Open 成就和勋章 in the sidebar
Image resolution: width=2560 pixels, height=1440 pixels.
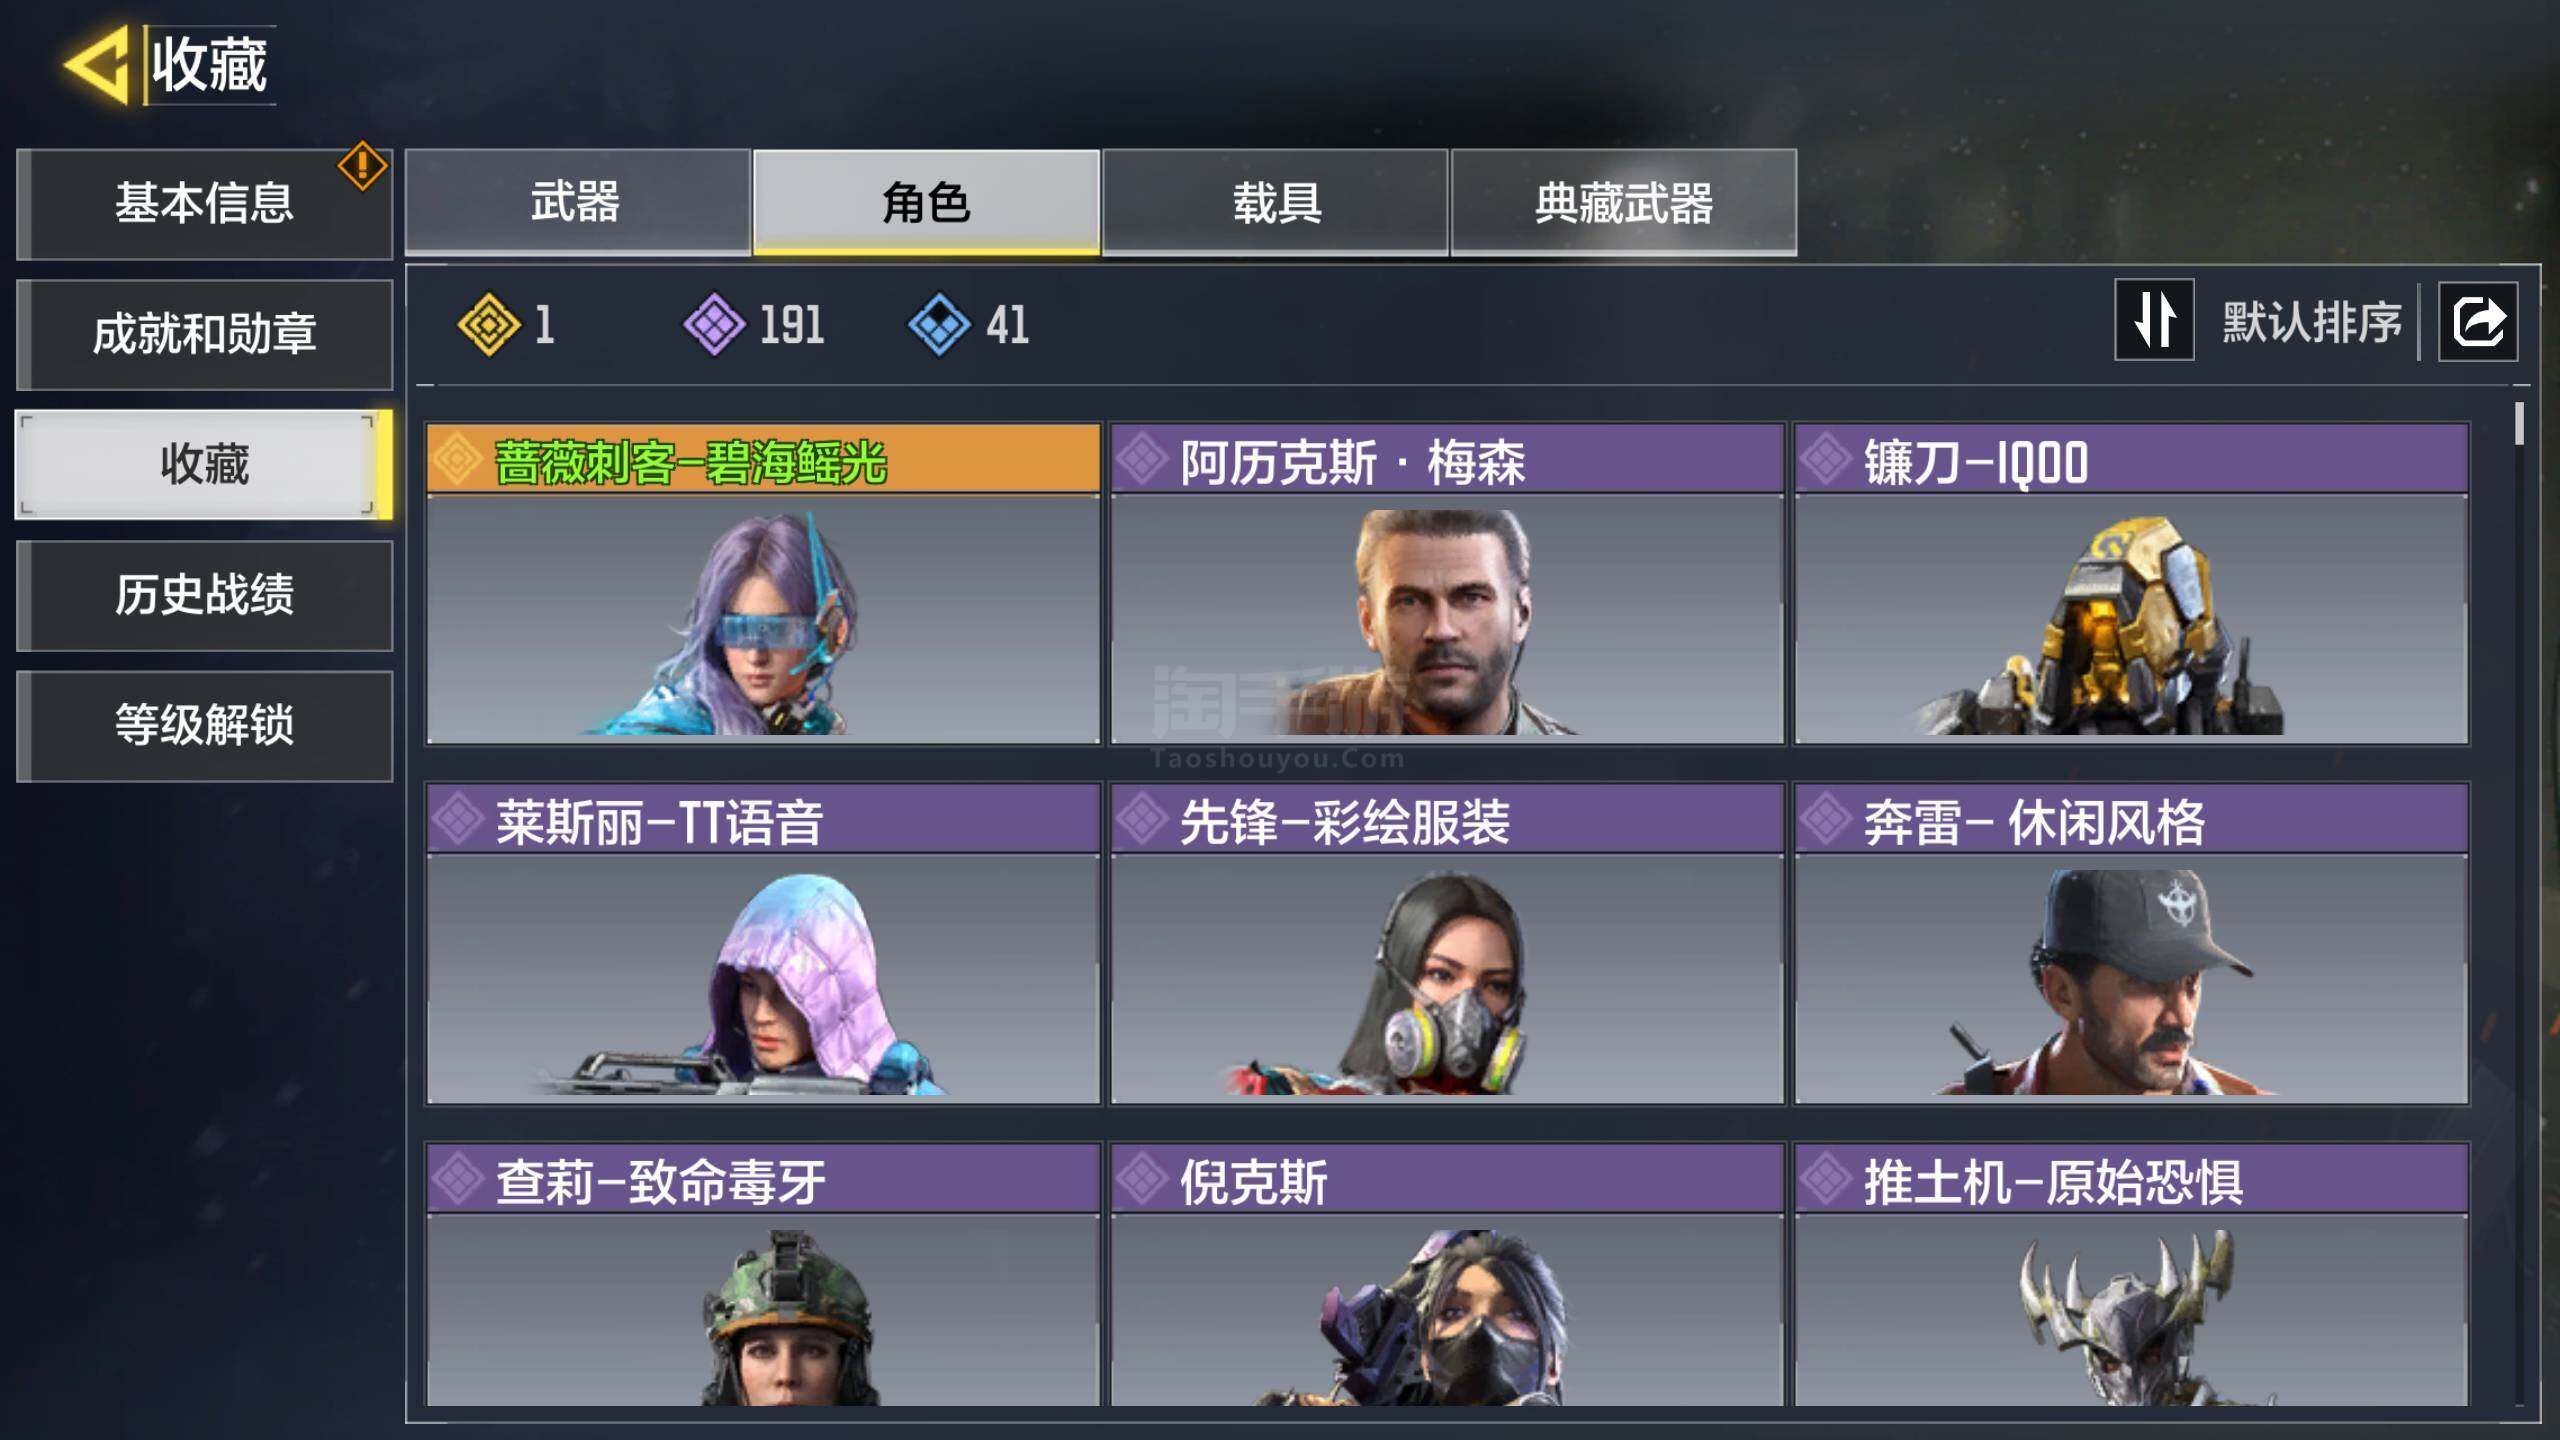point(205,334)
